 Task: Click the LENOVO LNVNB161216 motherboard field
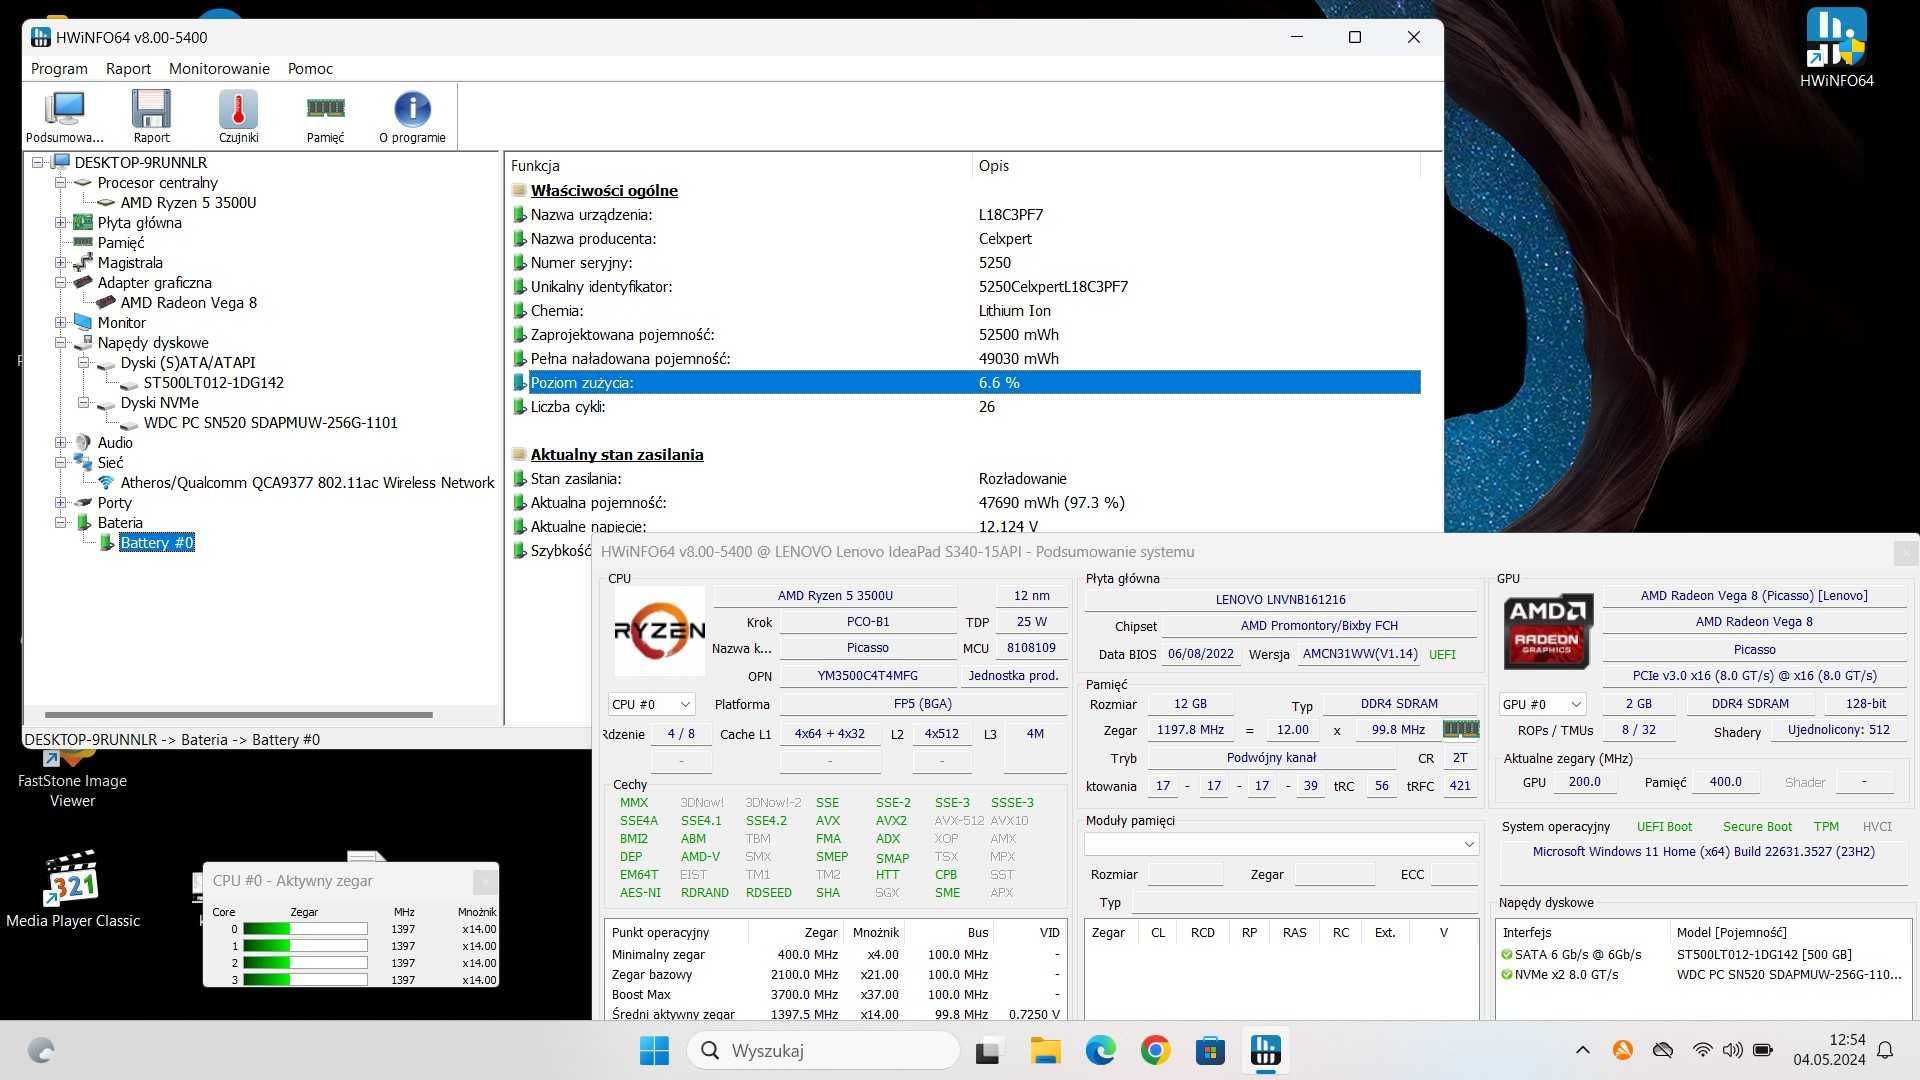coord(1280,599)
